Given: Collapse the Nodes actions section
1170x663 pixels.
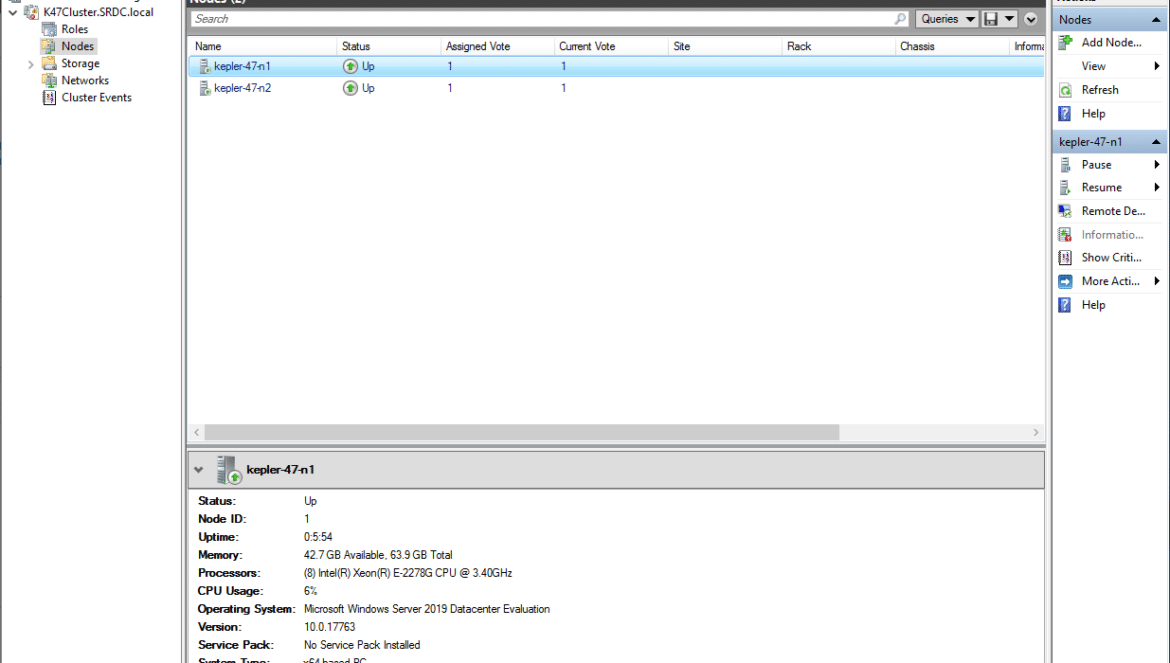Looking at the screenshot, I should point(1156,20).
